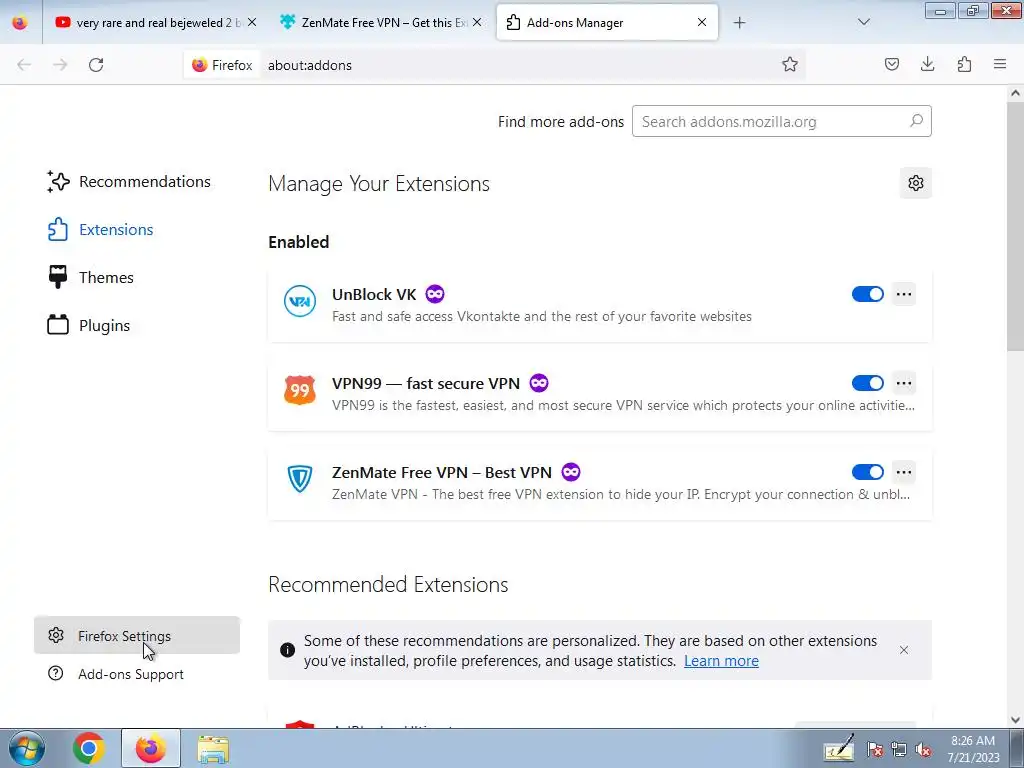Close the YouTube bejeweled tab
The width and height of the screenshot is (1024, 768).
click(252, 22)
